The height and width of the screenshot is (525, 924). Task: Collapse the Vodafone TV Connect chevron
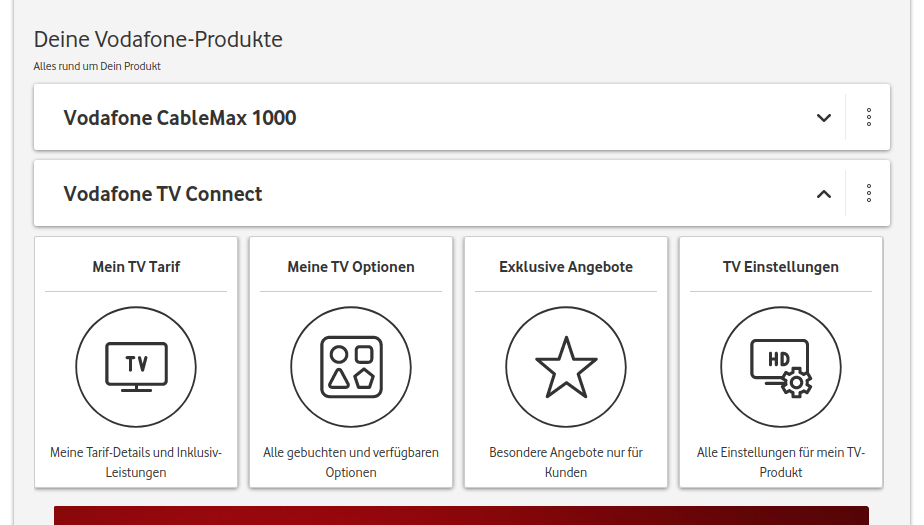824,194
